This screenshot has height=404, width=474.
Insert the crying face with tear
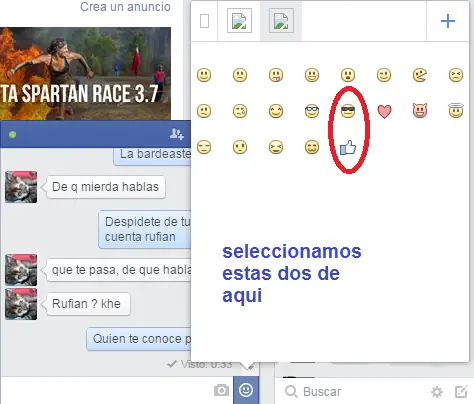240,111
